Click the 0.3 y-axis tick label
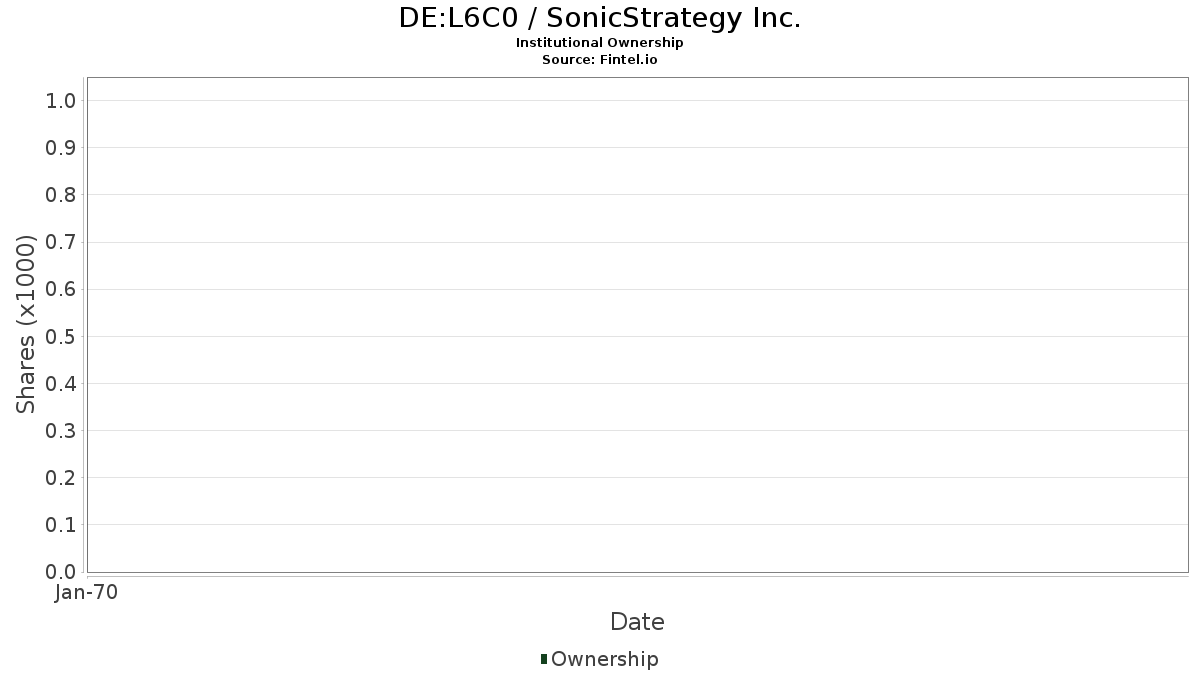The height and width of the screenshot is (675, 1200). pyautogui.click(x=61, y=431)
